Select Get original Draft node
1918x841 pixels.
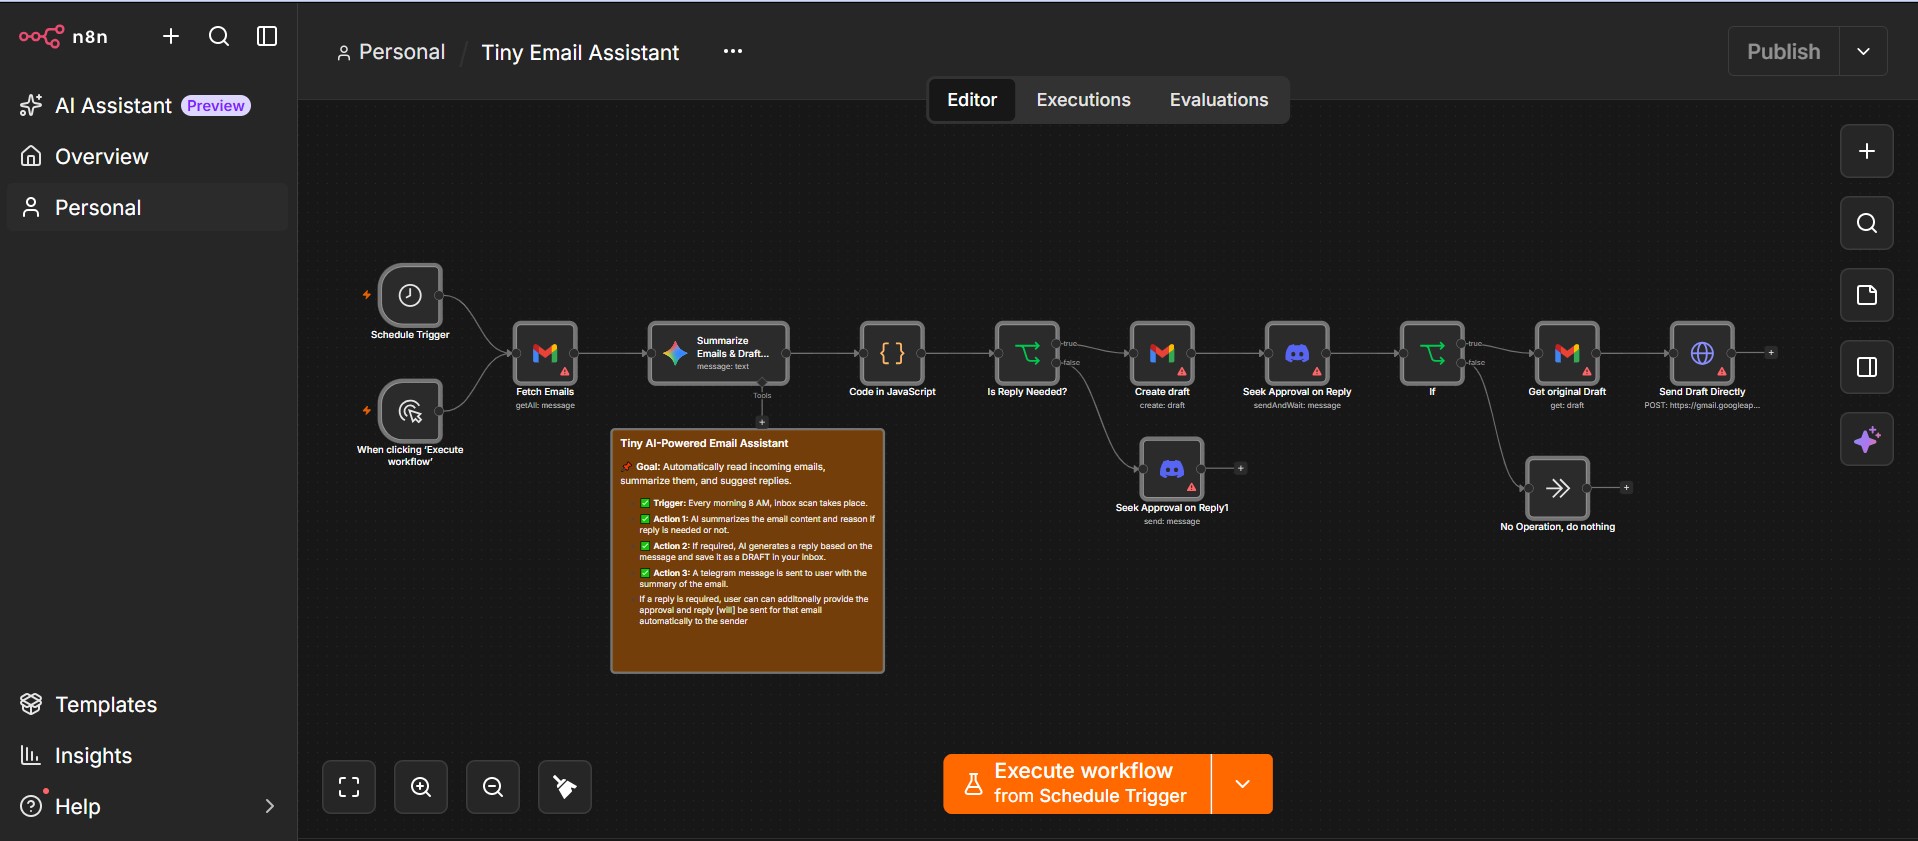point(1567,353)
